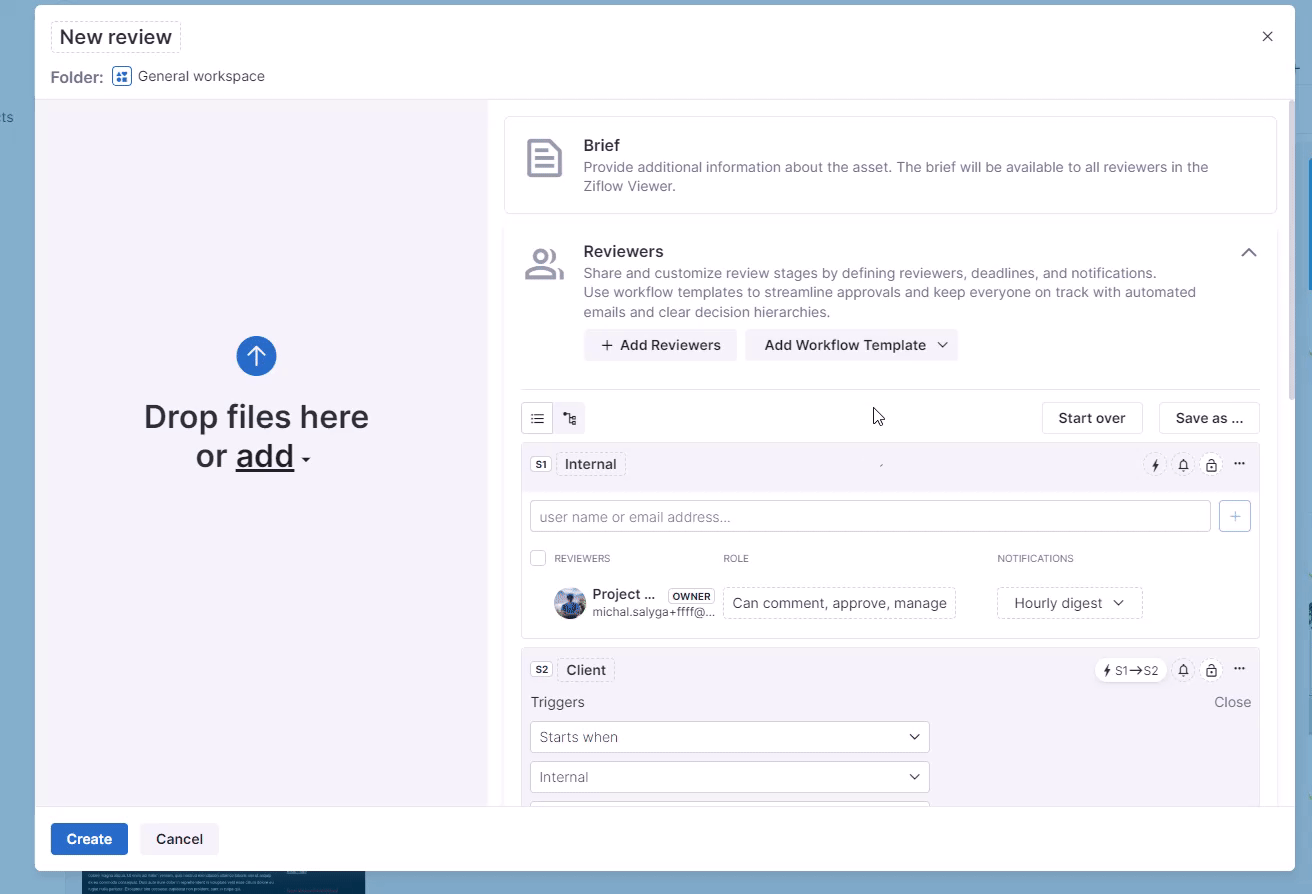Open the Internal stage selection dropdown

(730, 777)
